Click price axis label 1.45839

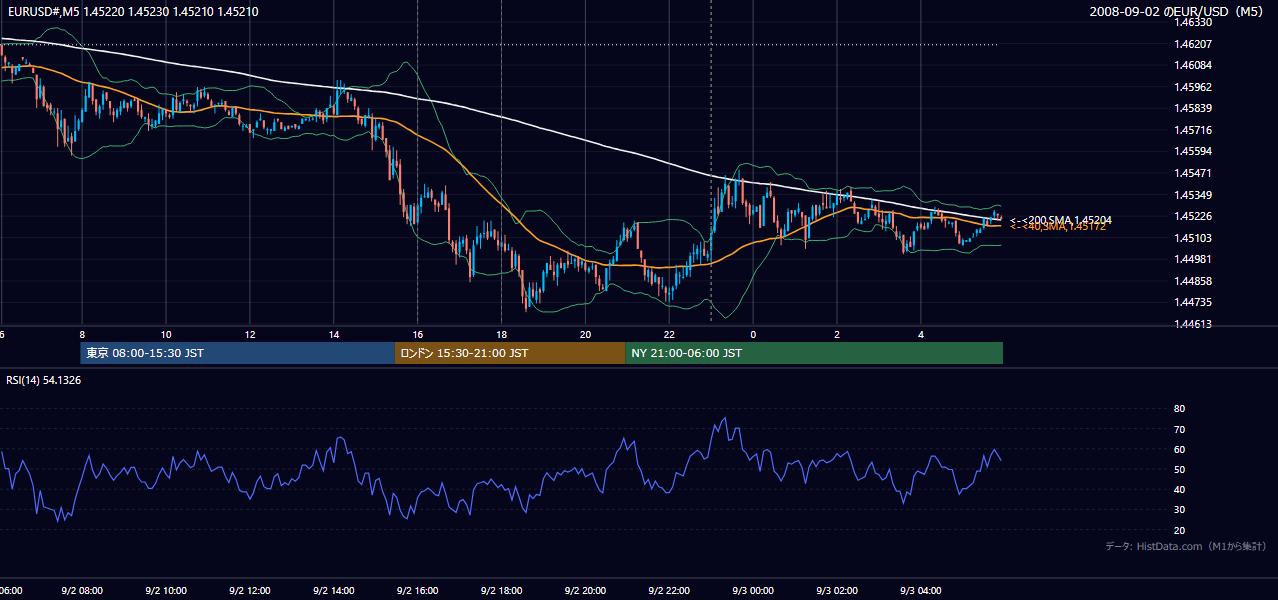(x=1193, y=108)
